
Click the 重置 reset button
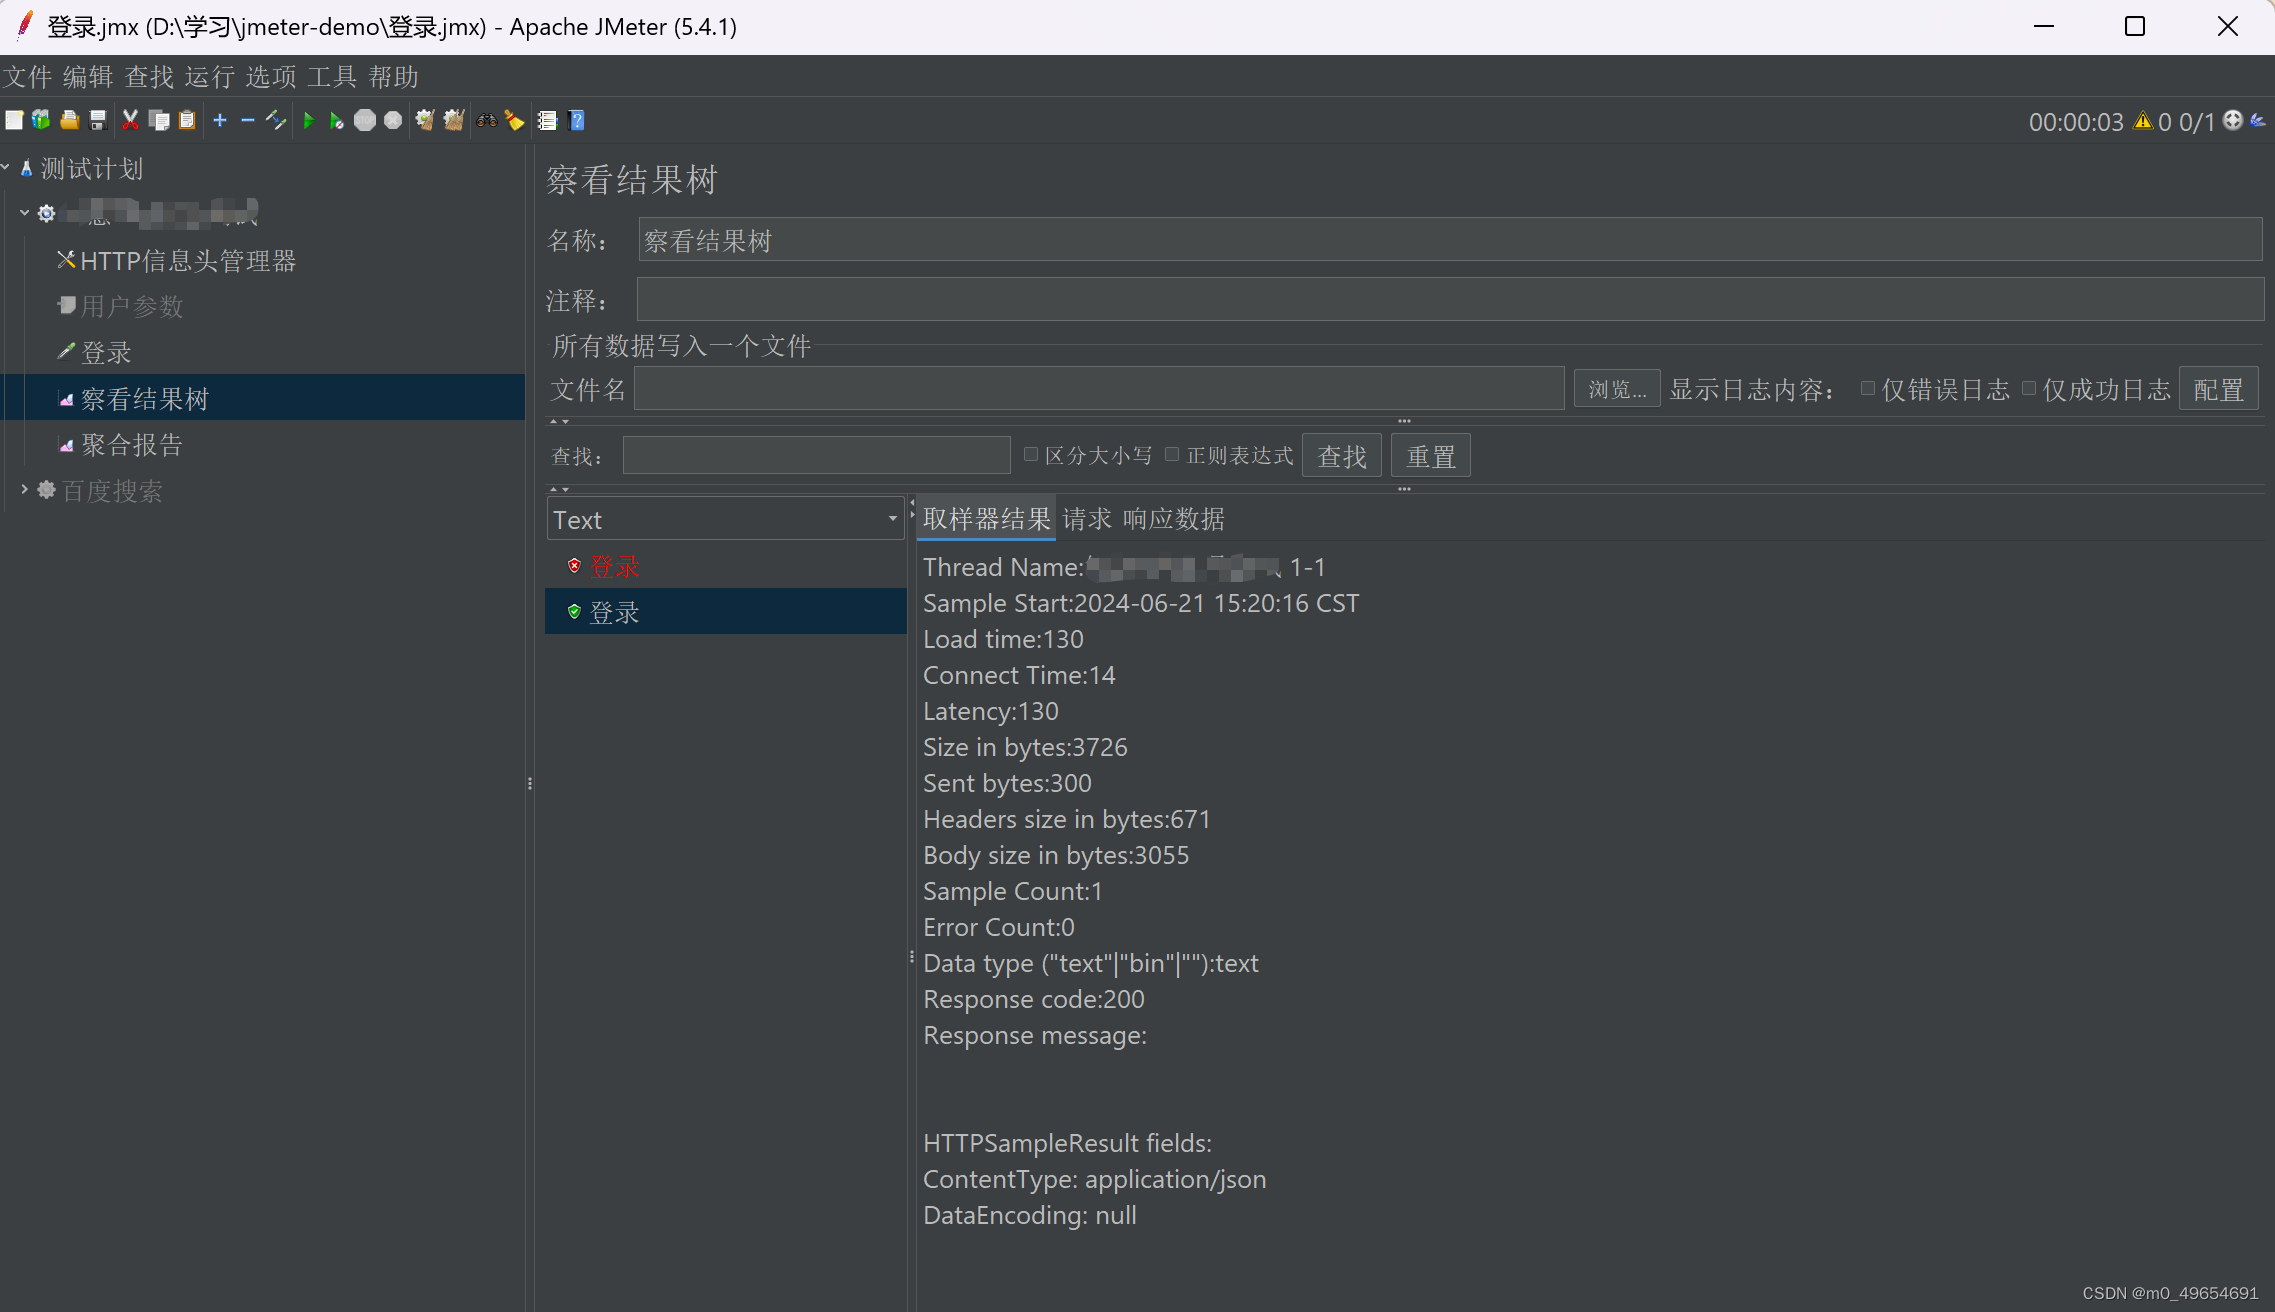pyautogui.click(x=1430, y=456)
